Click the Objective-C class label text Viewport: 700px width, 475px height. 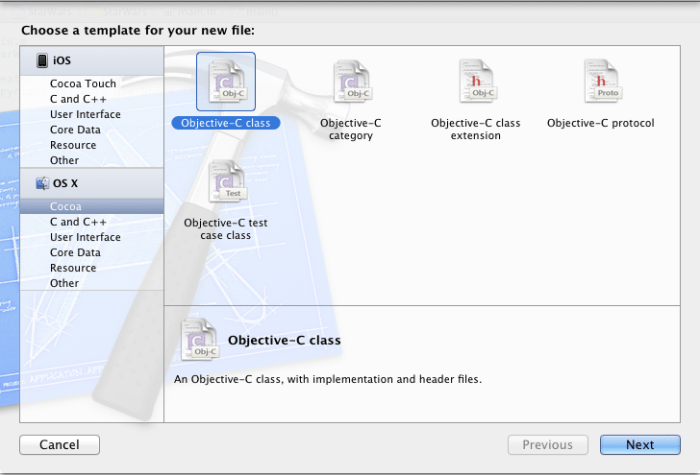pos(225,123)
